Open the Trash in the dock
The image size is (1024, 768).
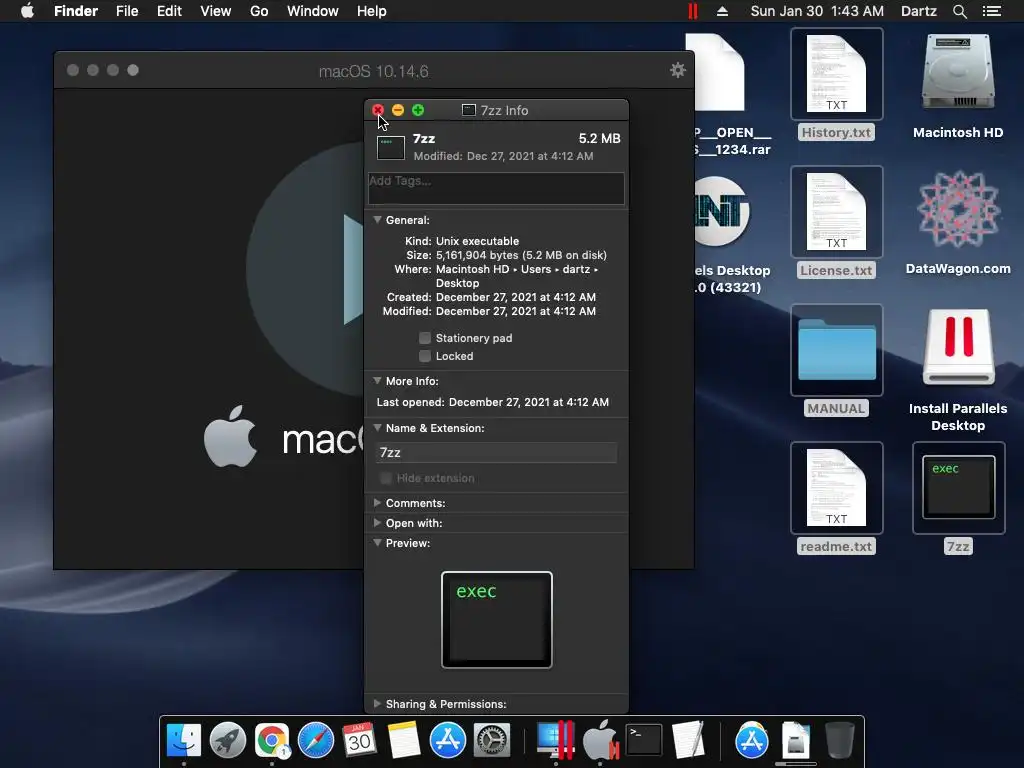coord(839,741)
